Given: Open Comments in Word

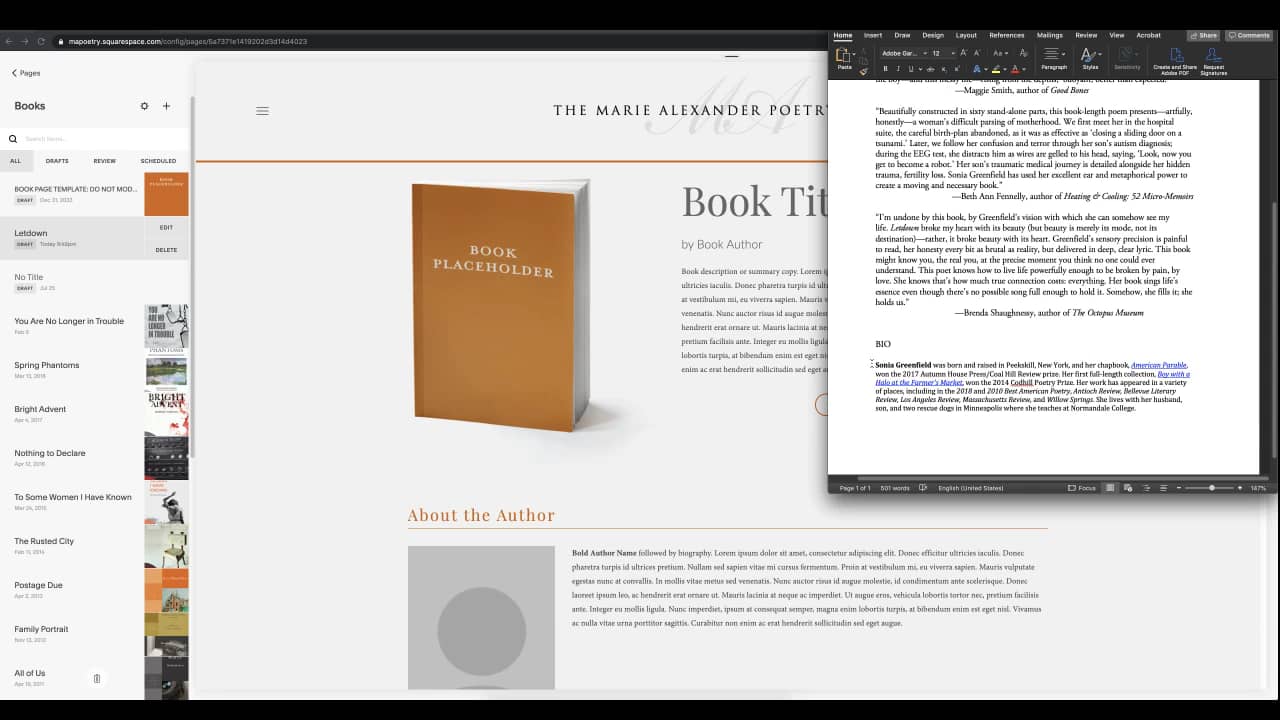Looking at the screenshot, I should pyautogui.click(x=1249, y=35).
